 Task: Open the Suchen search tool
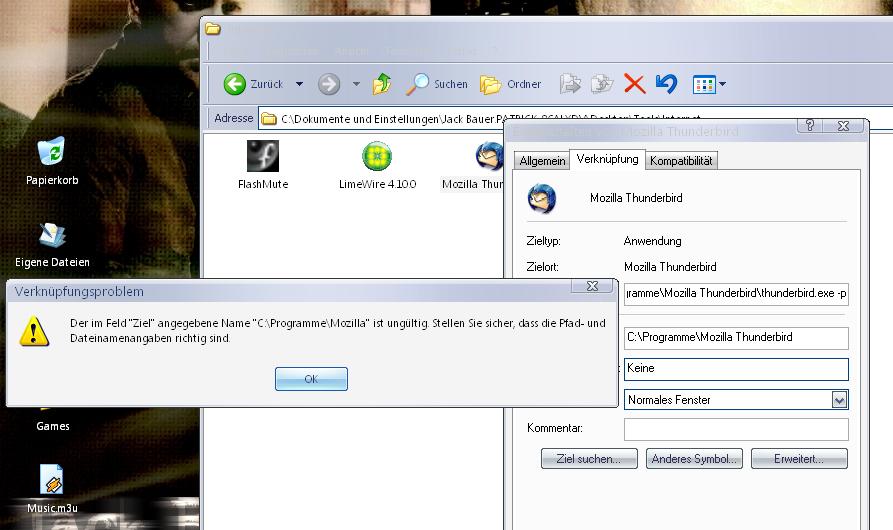click(x=437, y=84)
